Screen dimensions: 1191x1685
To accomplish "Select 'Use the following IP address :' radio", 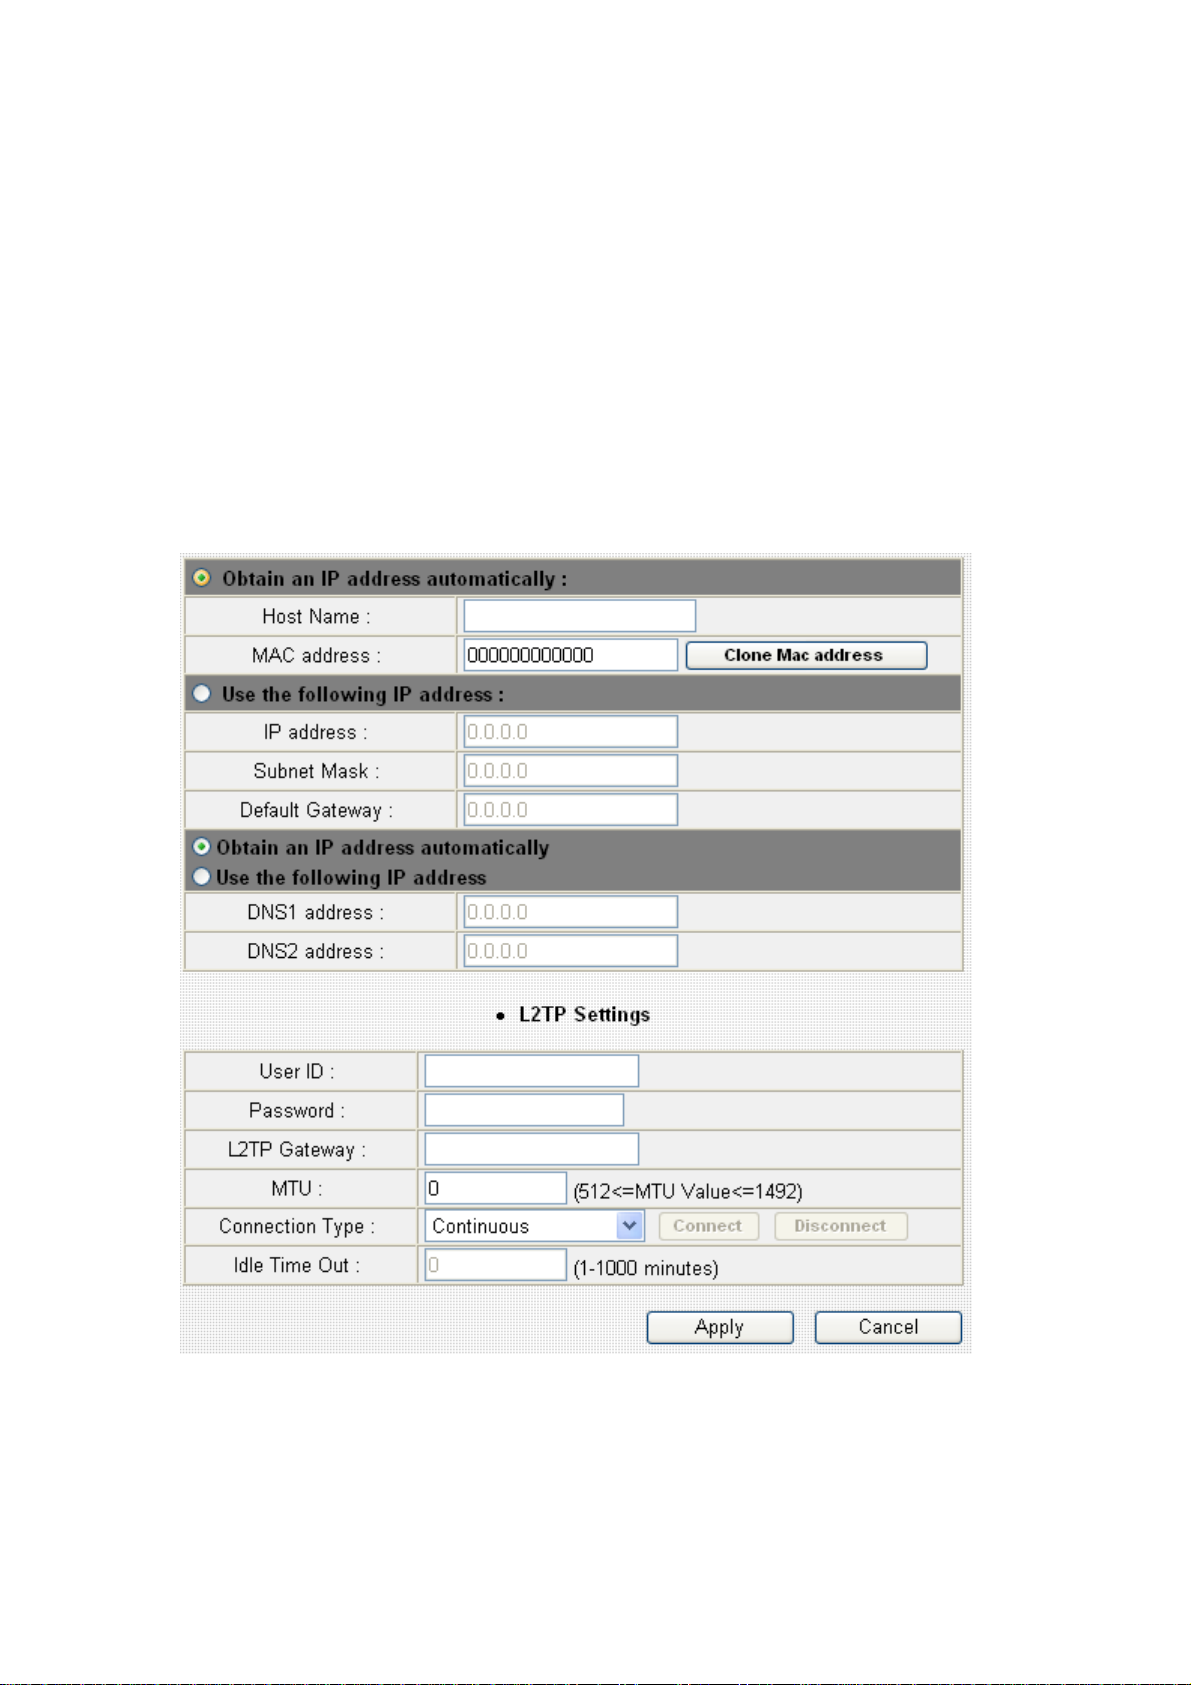I will tap(202, 693).
